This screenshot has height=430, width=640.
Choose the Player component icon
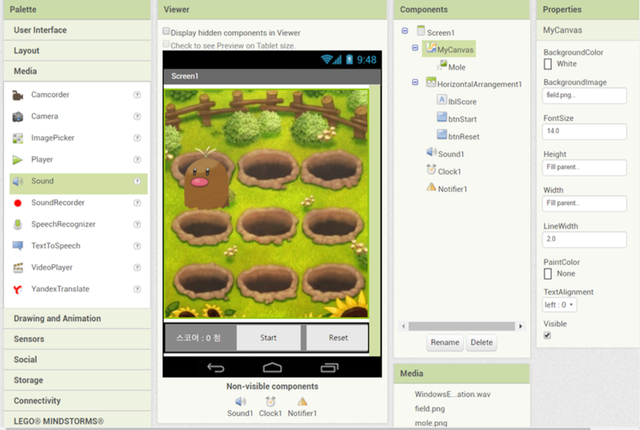(x=18, y=160)
